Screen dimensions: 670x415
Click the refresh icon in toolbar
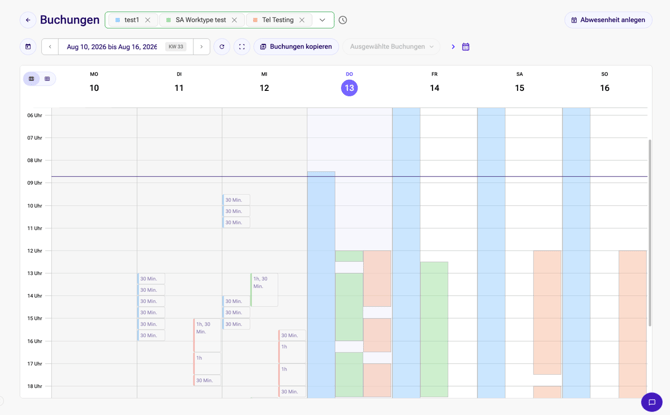click(x=222, y=47)
